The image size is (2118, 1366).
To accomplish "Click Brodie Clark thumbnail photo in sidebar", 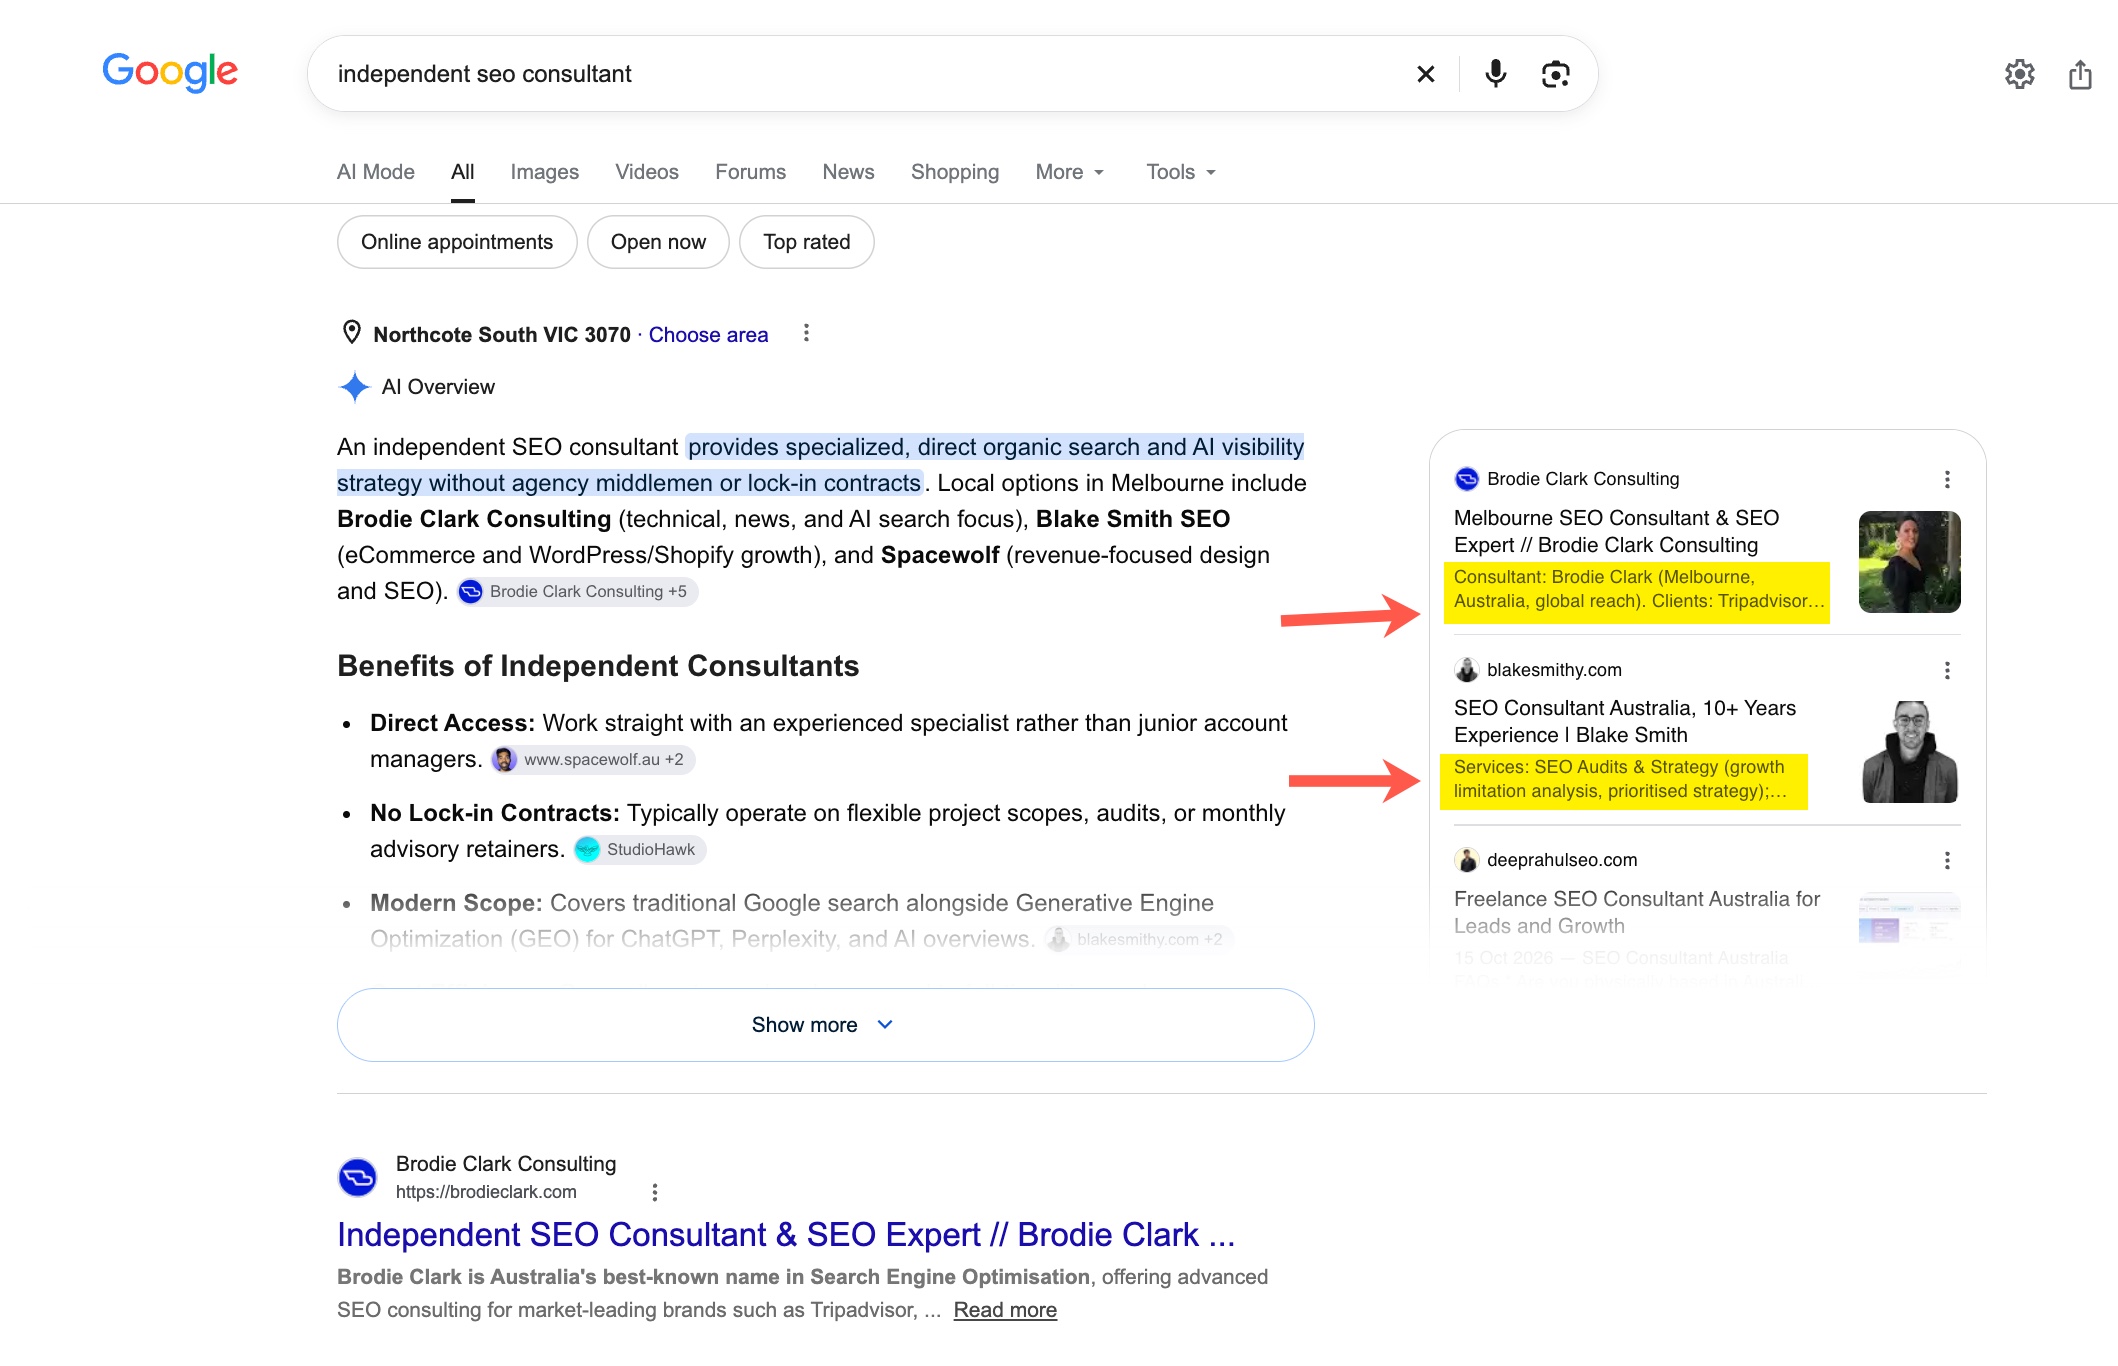I will point(1909,562).
